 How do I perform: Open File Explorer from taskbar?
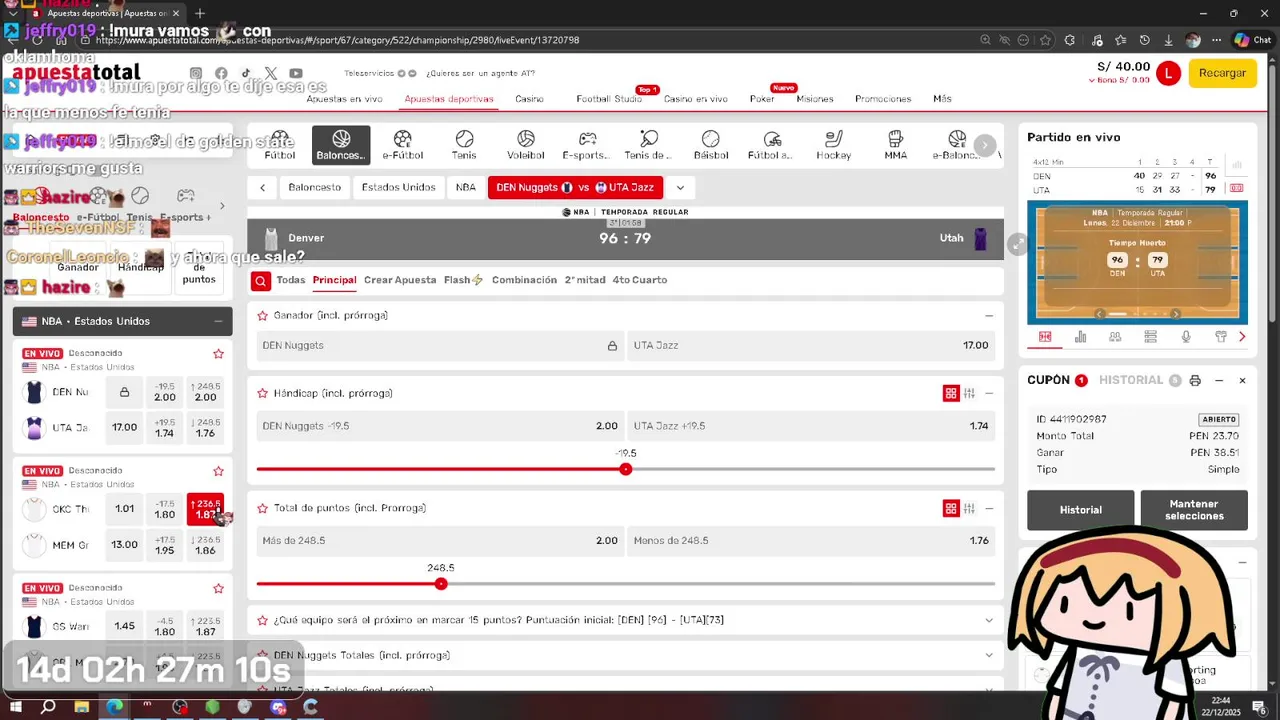[81, 707]
